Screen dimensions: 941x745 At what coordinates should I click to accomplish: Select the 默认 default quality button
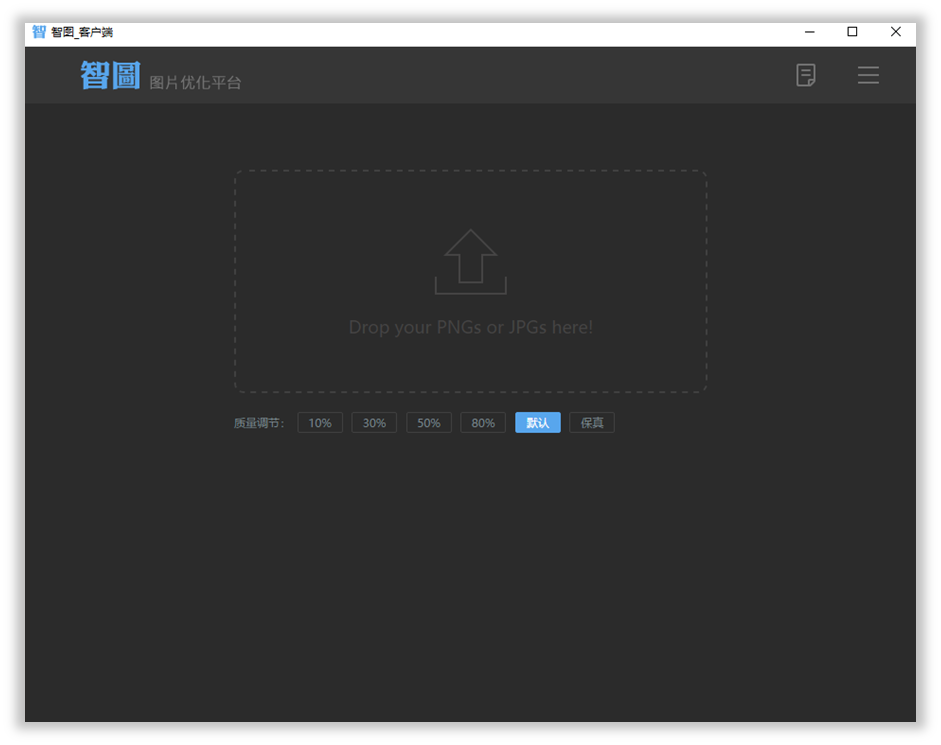(538, 423)
